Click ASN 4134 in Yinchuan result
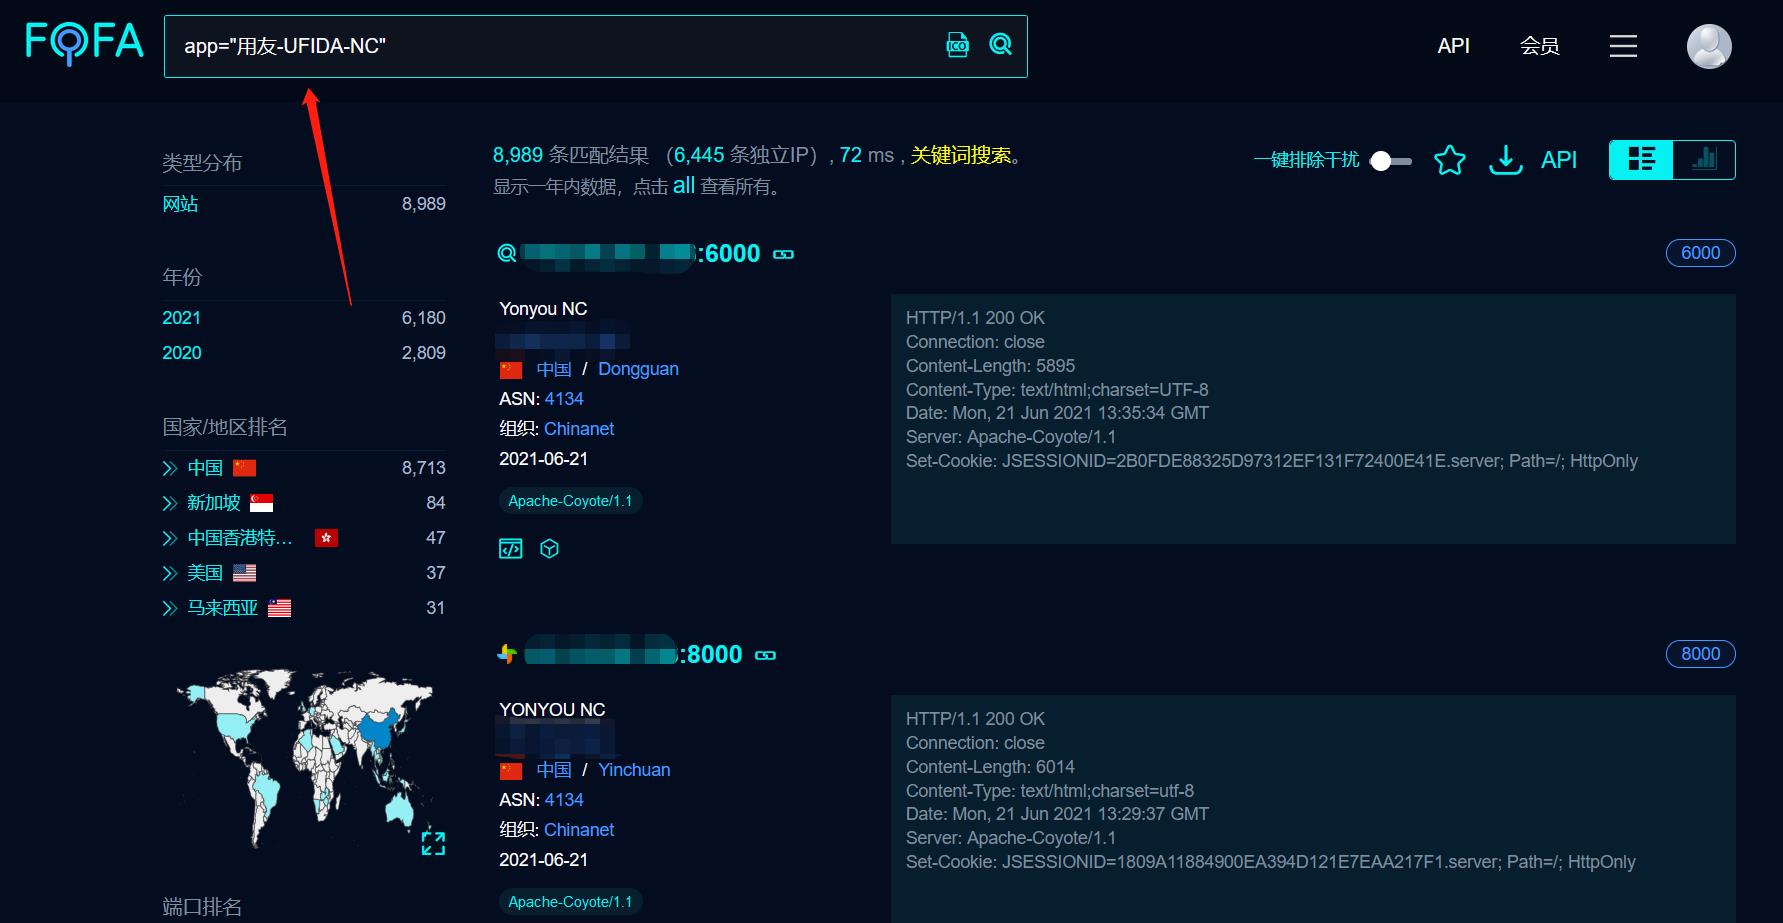Screen dimensions: 1783x923 click(564, 800)
